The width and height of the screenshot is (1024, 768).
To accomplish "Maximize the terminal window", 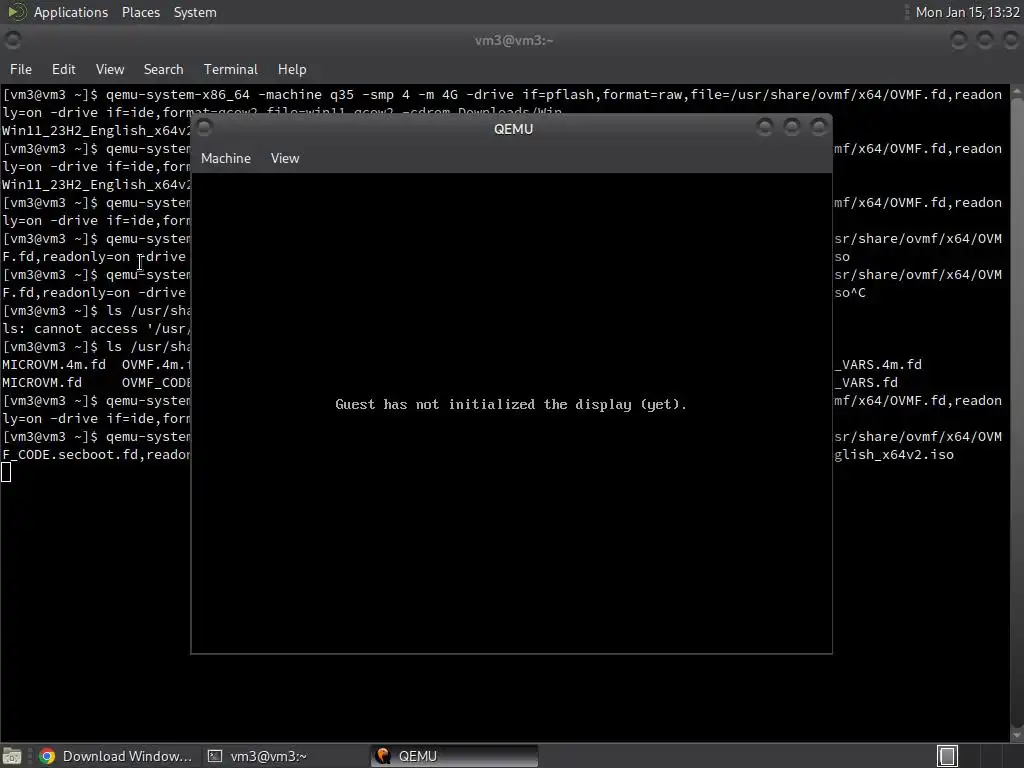I will coord(985,40).
